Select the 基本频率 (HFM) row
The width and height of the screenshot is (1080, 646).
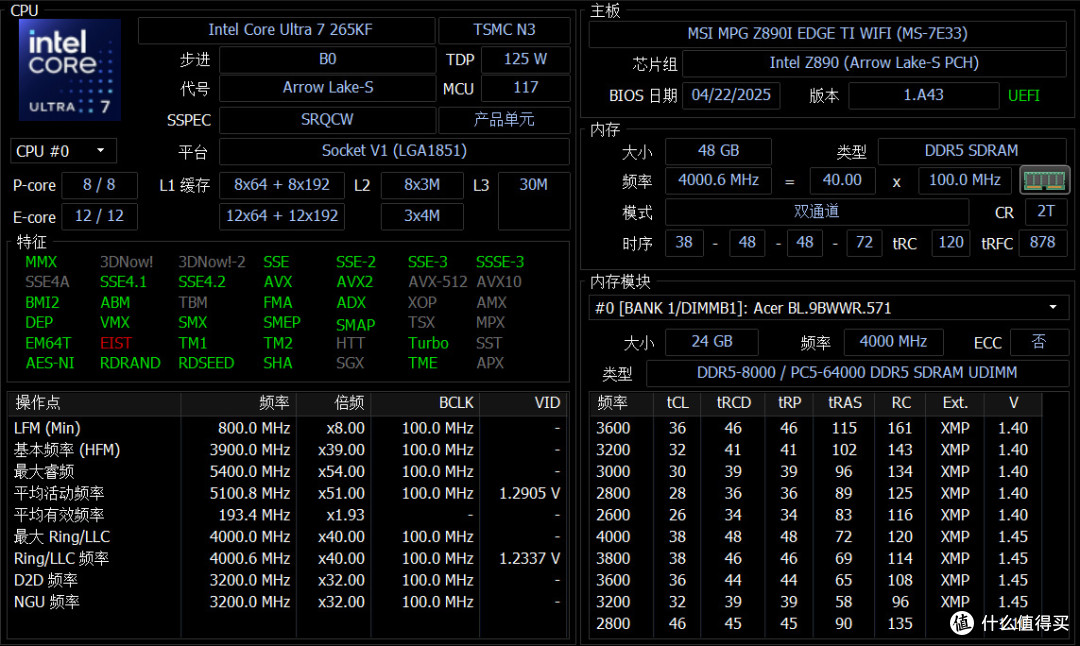[x=288, y=450]
